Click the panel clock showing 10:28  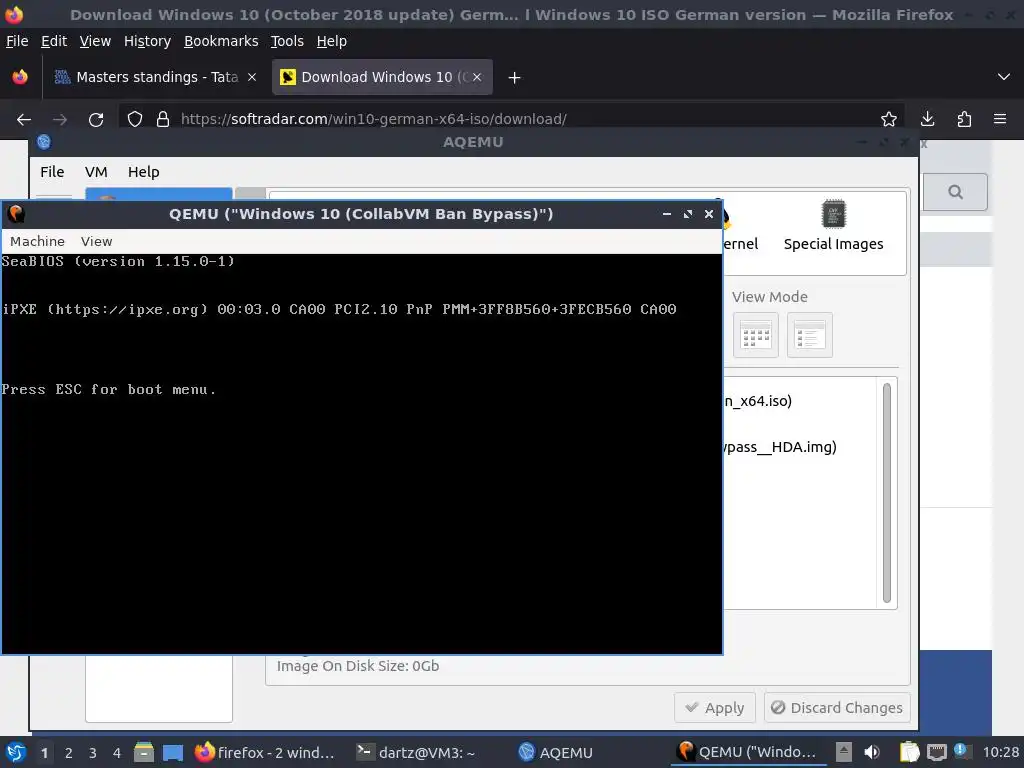pos(1000,753)
